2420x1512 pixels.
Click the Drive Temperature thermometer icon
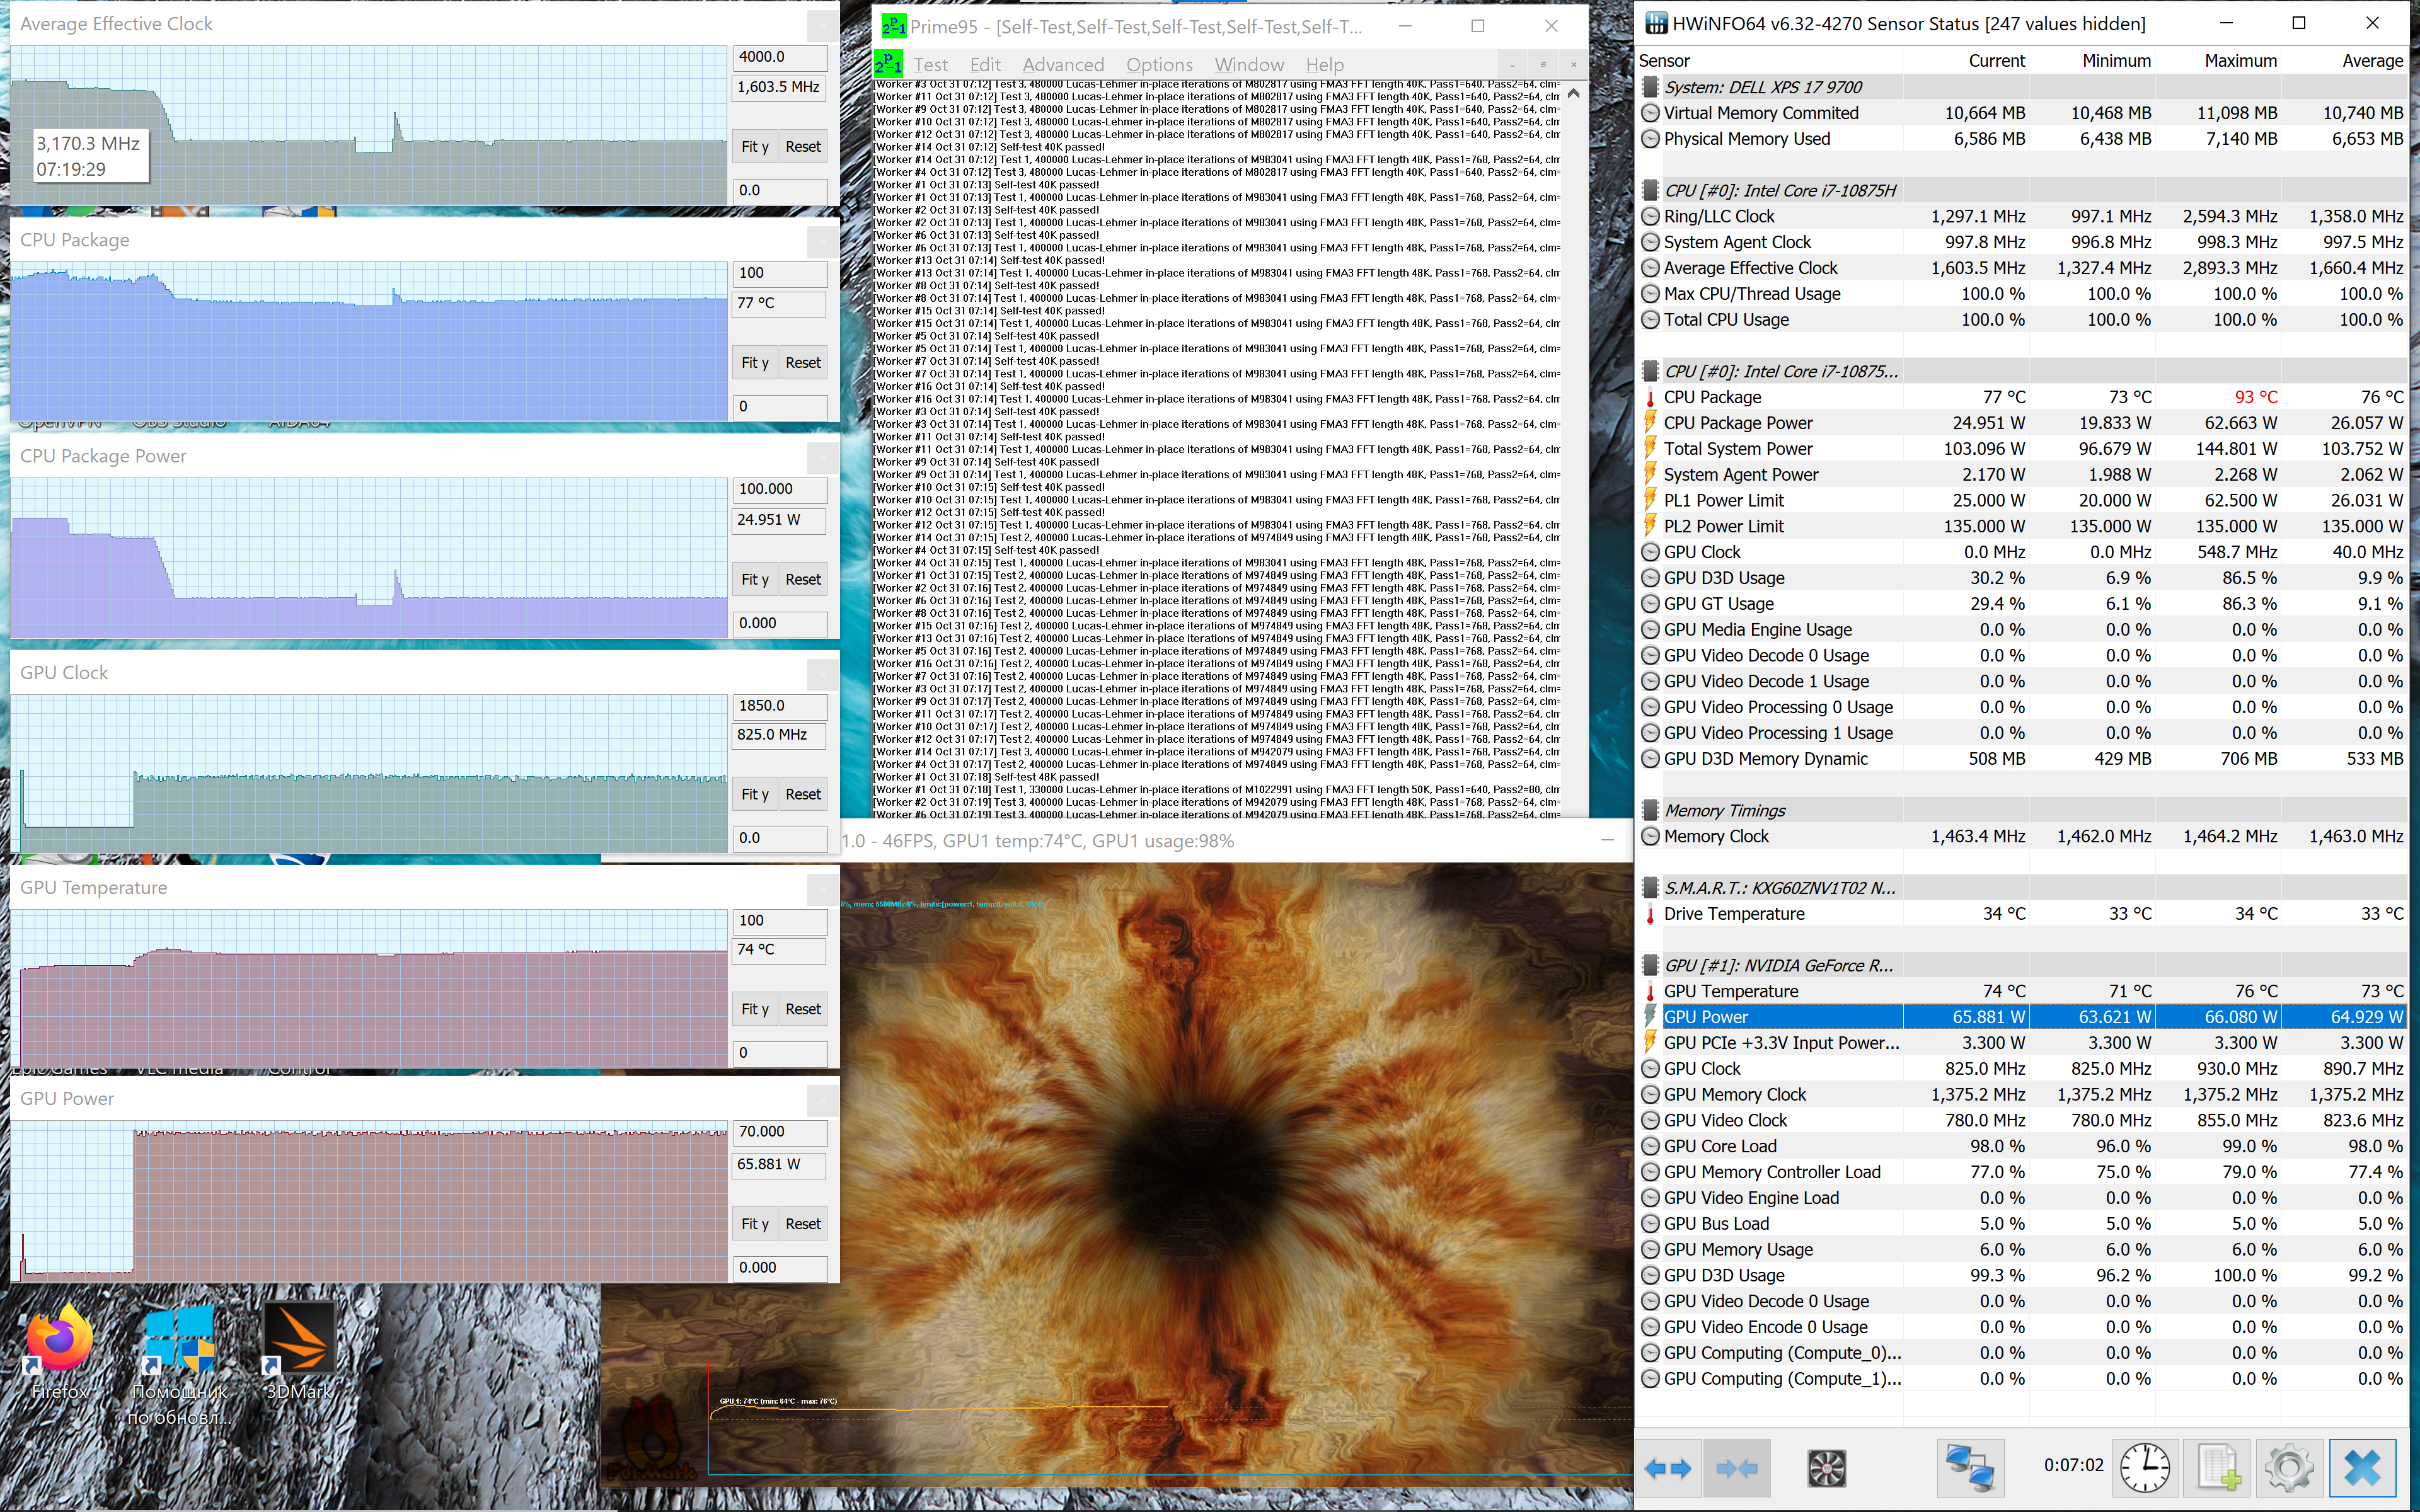pos(1650,914)
